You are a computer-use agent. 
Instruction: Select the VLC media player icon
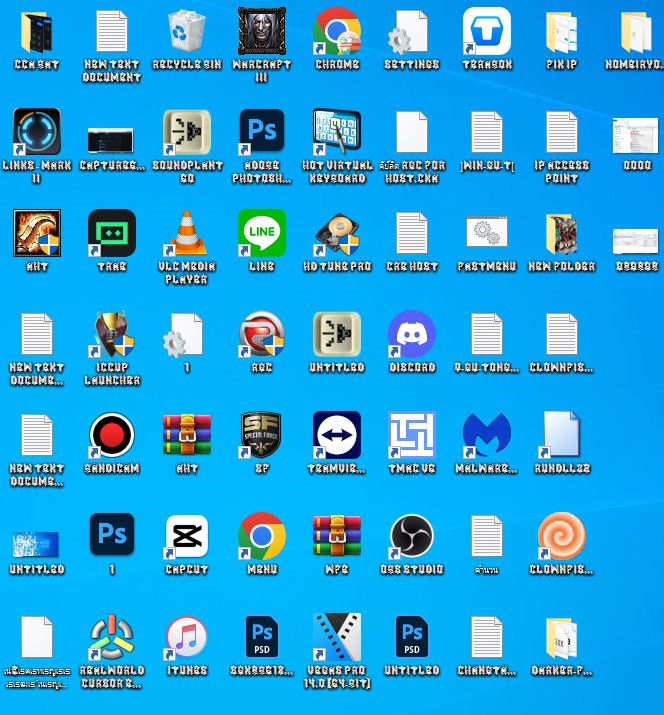pos(187,234)
